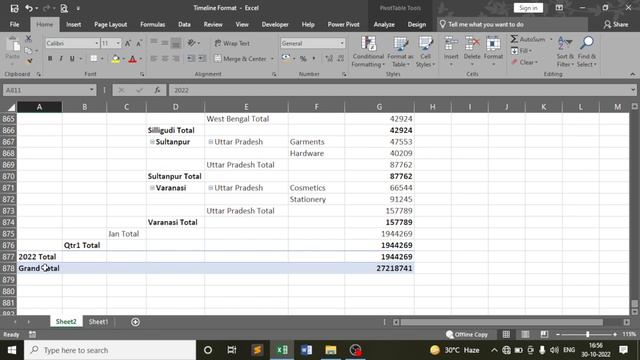Click the Page Layout view icon in status bar
Screen dimensions: 640x360
pos(525,334)
